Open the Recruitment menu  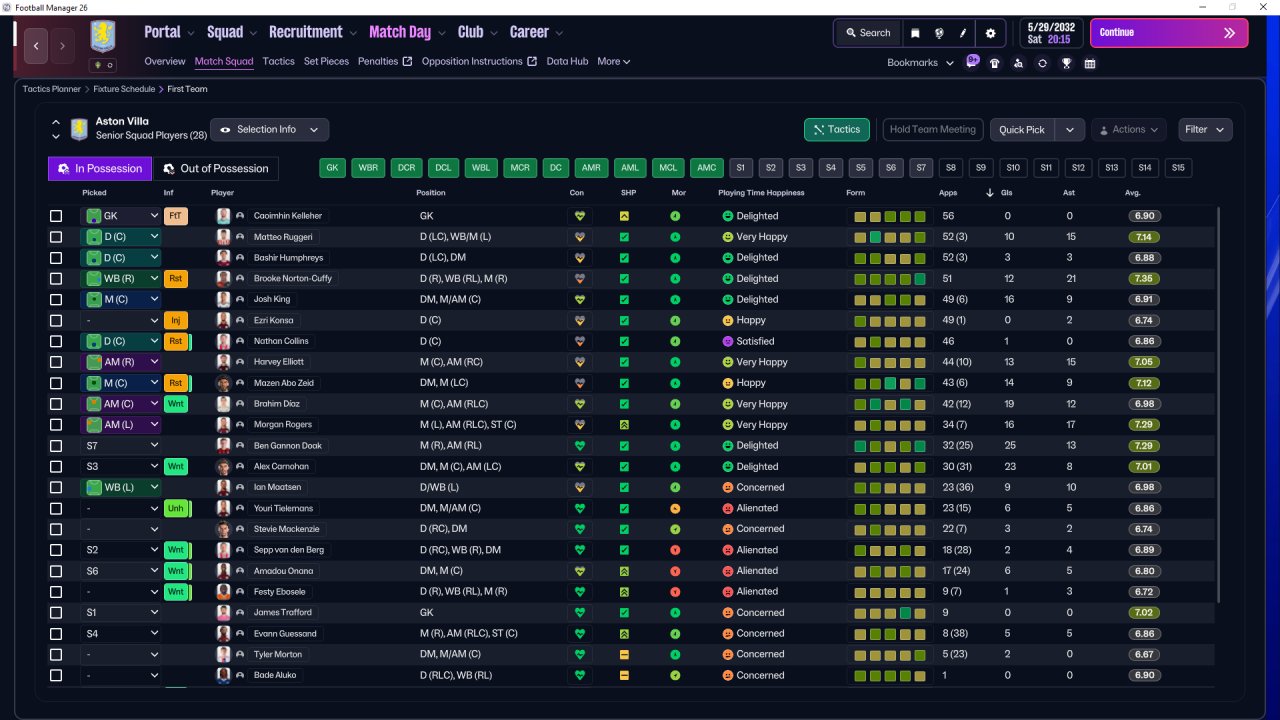(x=313, y=32)
